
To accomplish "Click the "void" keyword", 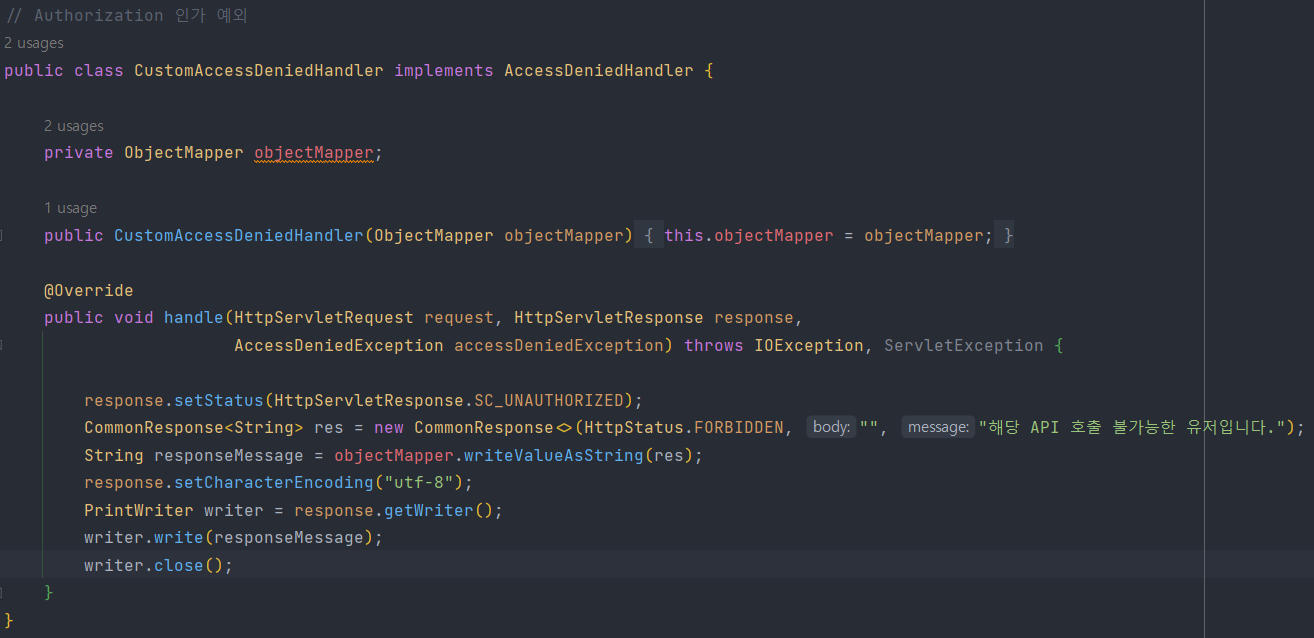I will coord(133,317).
